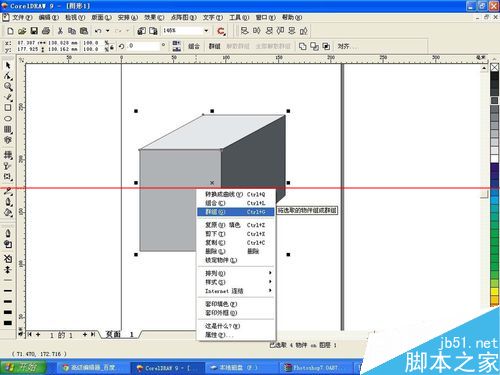Viewport: 500px width, 375px height.
Task: Choose 属性 at the context menu bottom
Action: pyautogui.click(x=235, y=335)
